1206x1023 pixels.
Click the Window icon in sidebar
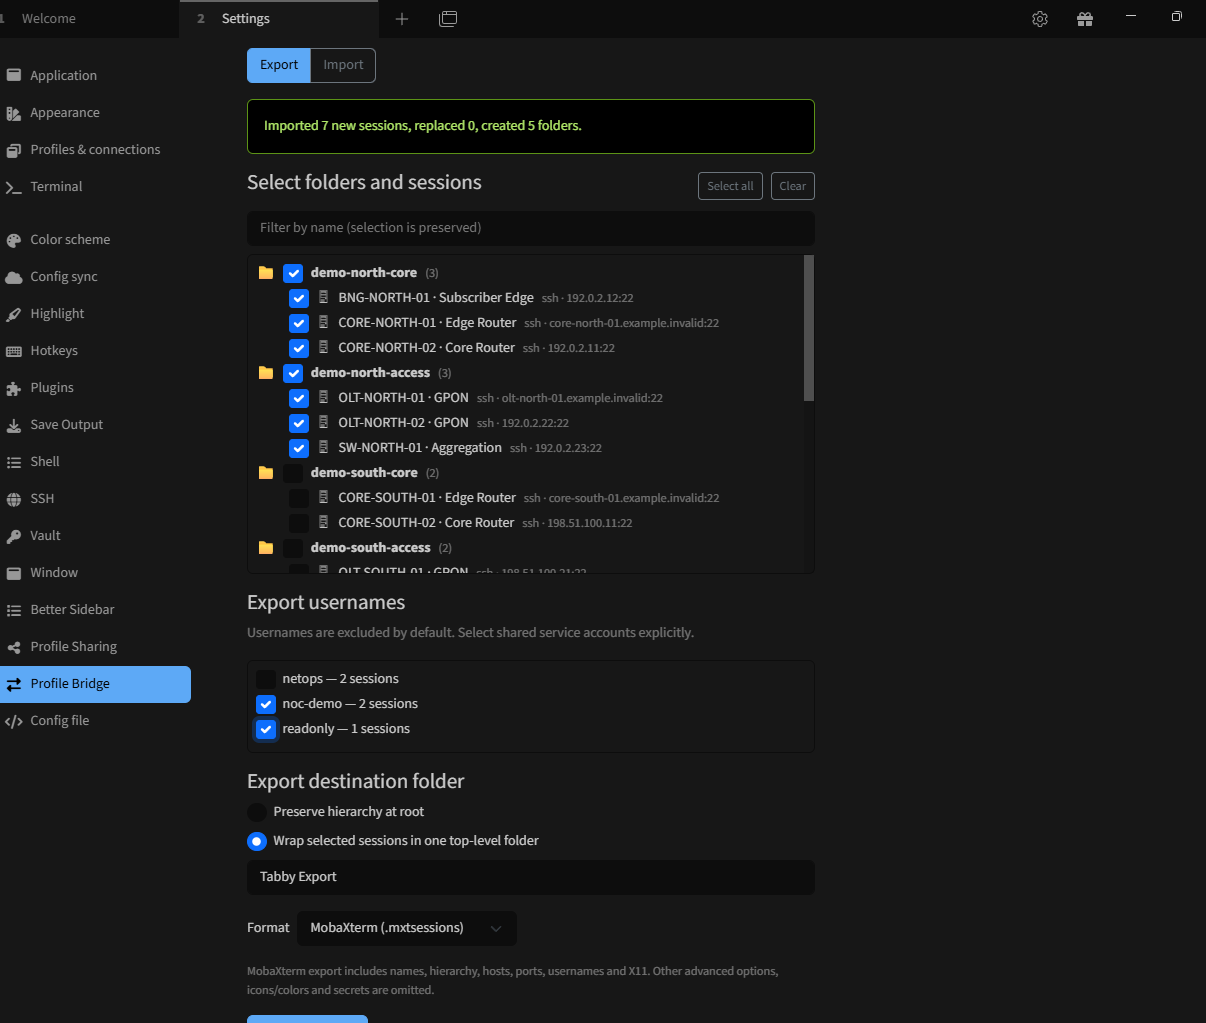(x=13, y=573)
